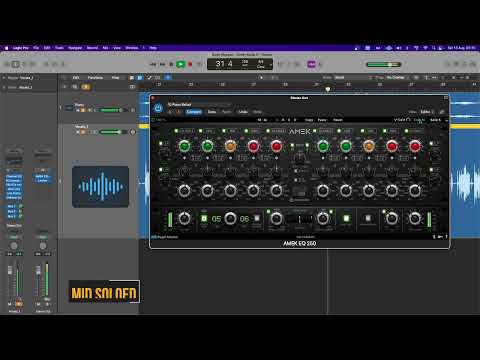Open the EQ Piano Default preset dropdown
This screenshot has width=480, height=360.
[x=199, y=105]
